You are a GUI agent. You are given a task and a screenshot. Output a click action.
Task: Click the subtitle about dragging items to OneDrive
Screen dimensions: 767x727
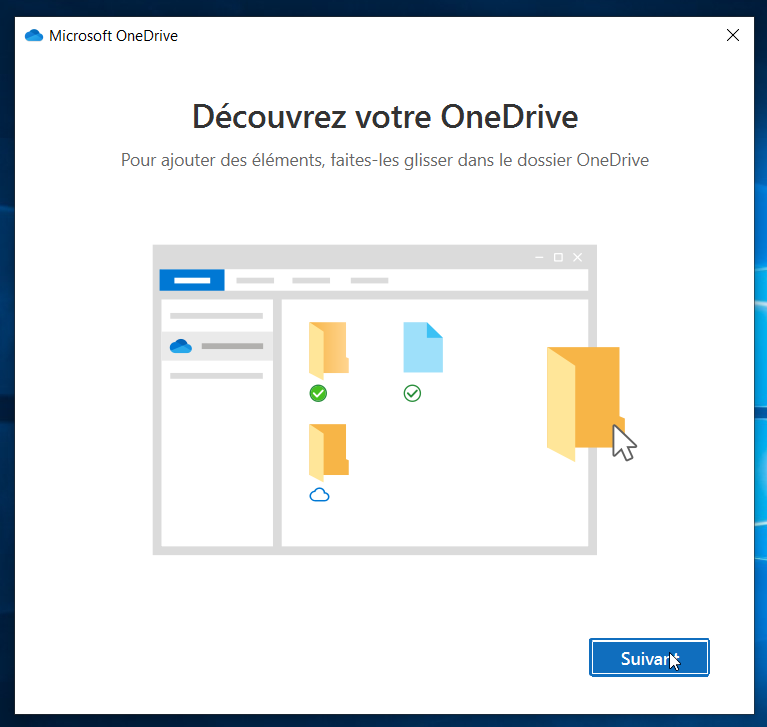385,160
